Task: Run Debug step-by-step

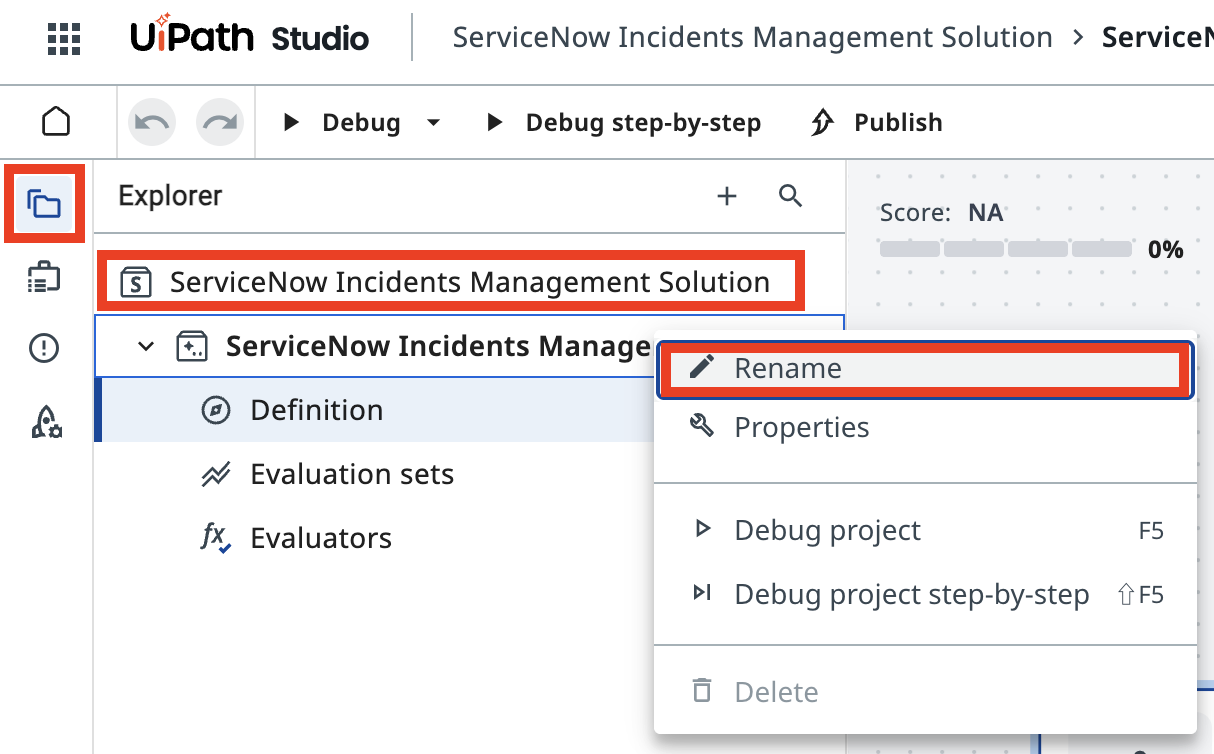Action: (624, 123)
